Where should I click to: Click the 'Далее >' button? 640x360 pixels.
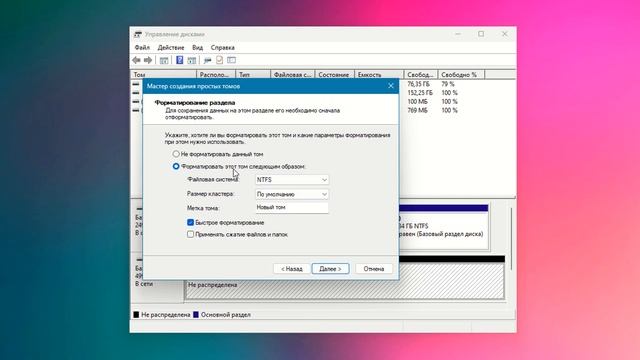point(330,269)
